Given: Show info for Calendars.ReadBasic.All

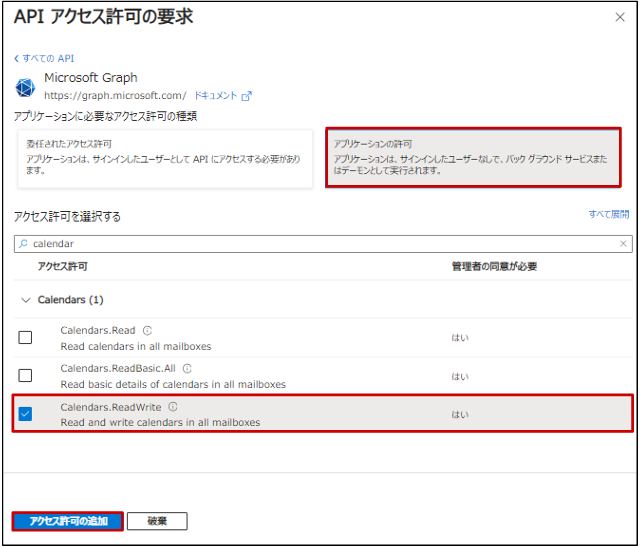Looking at the screenshot, I should pos(187,369).
